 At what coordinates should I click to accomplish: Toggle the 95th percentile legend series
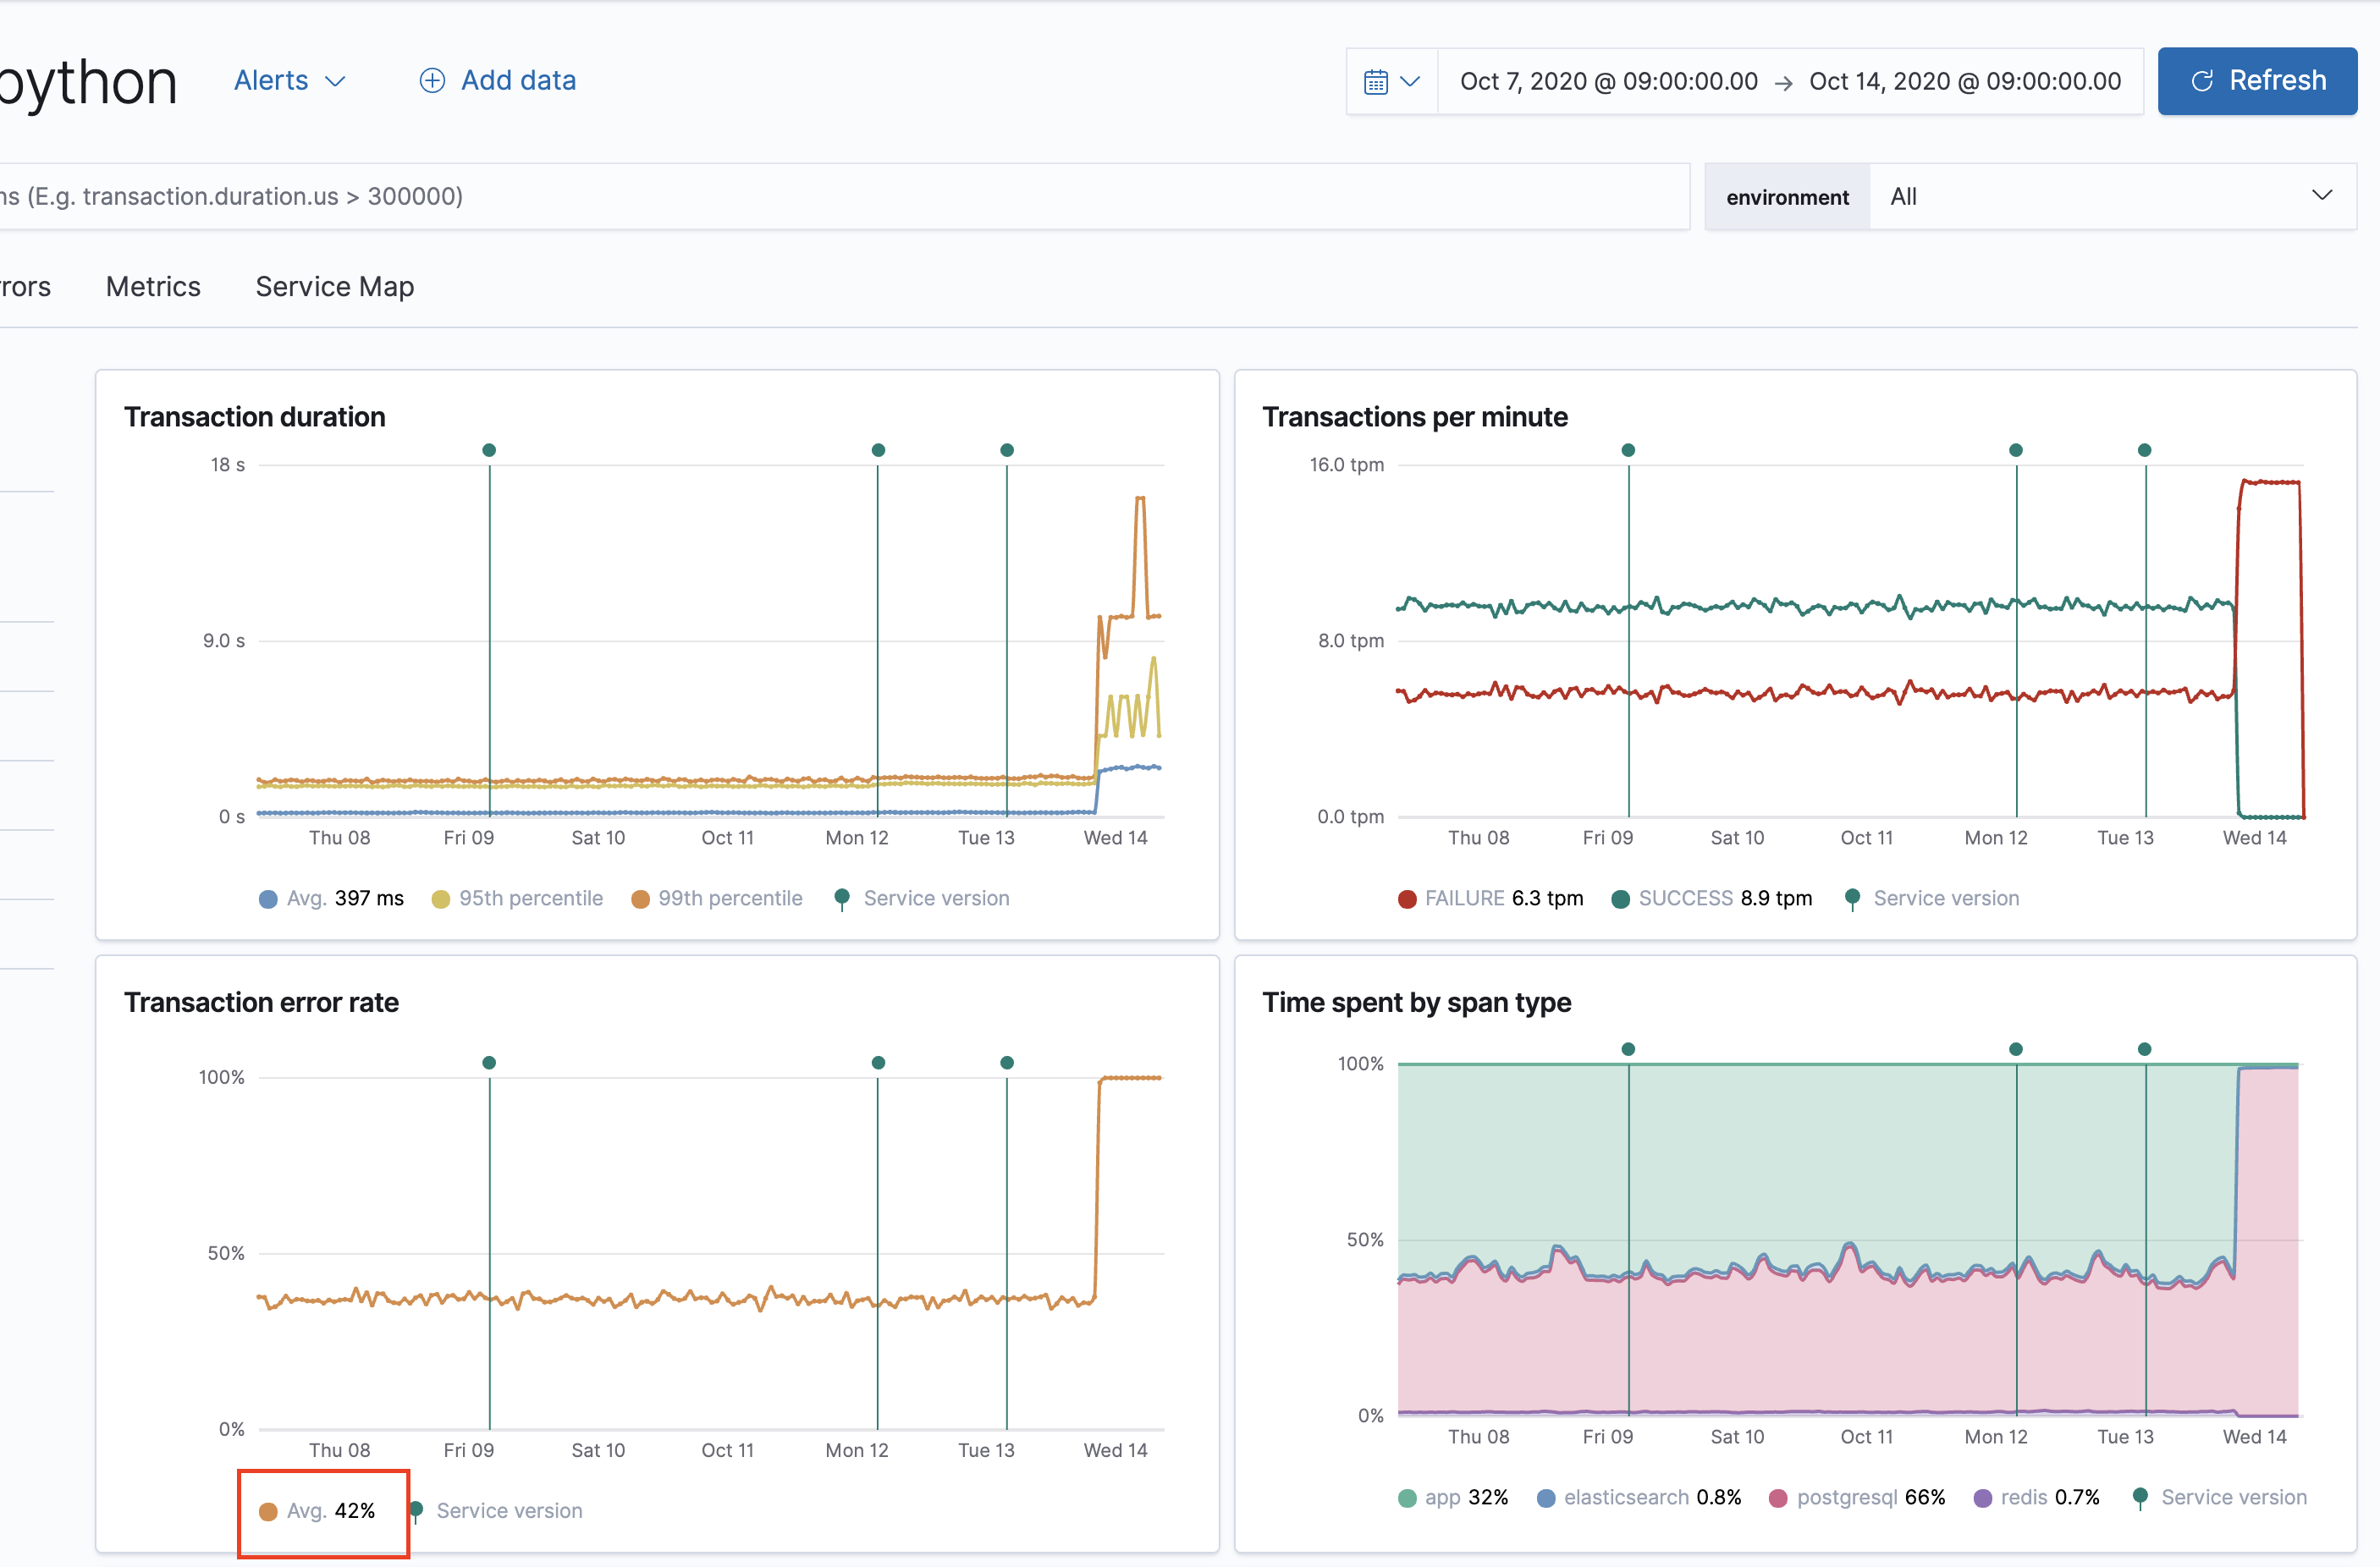[x=517, y=898]
